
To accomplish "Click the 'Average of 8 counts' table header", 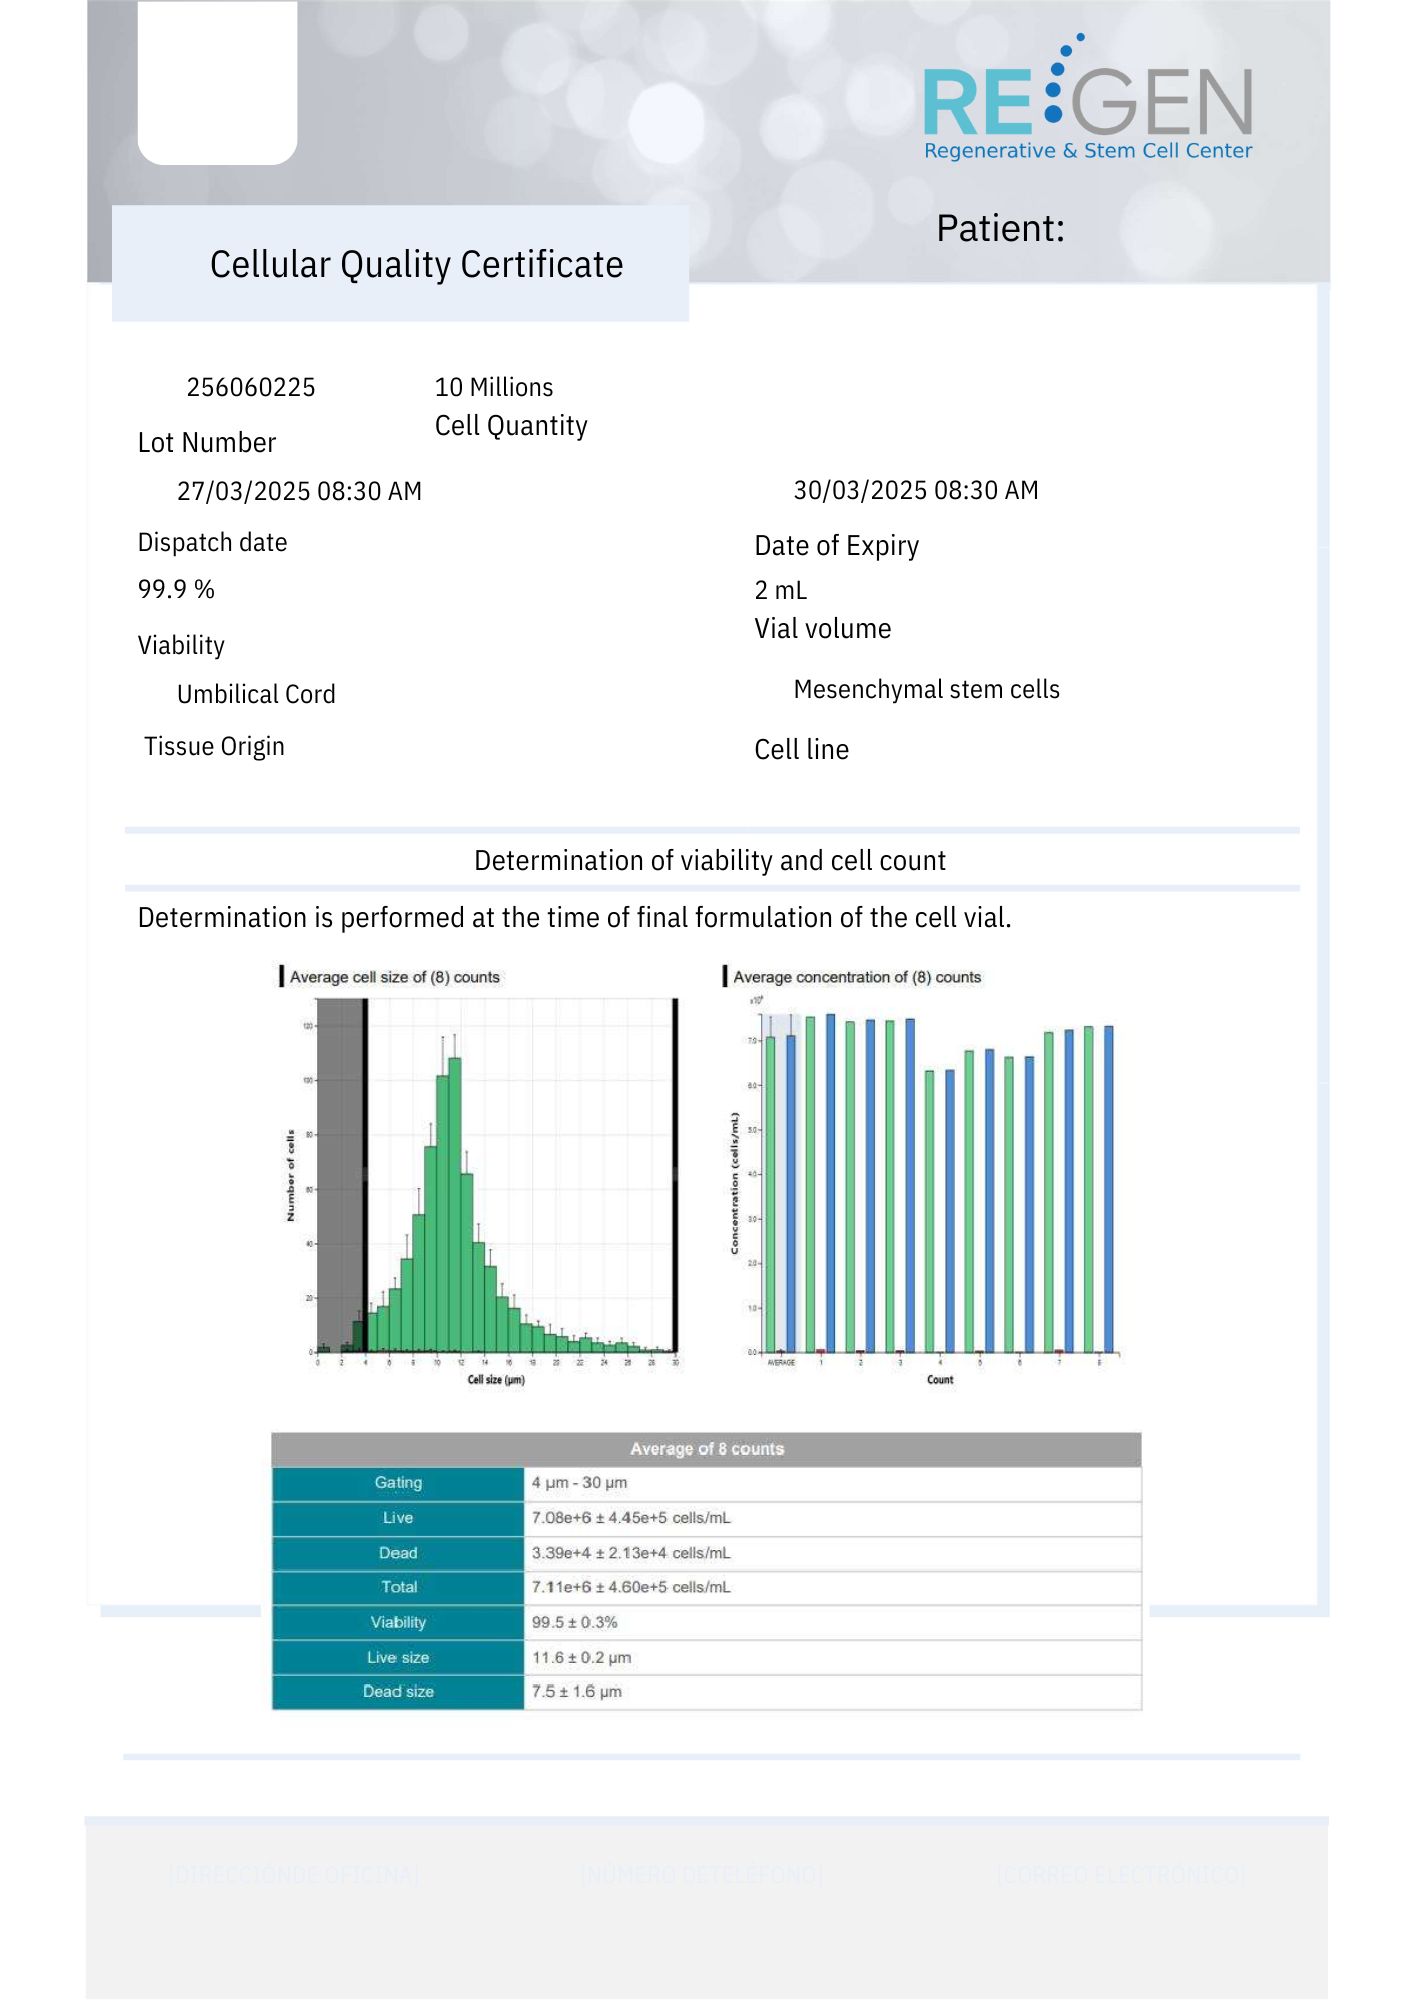I will (x=707, y=1449).
